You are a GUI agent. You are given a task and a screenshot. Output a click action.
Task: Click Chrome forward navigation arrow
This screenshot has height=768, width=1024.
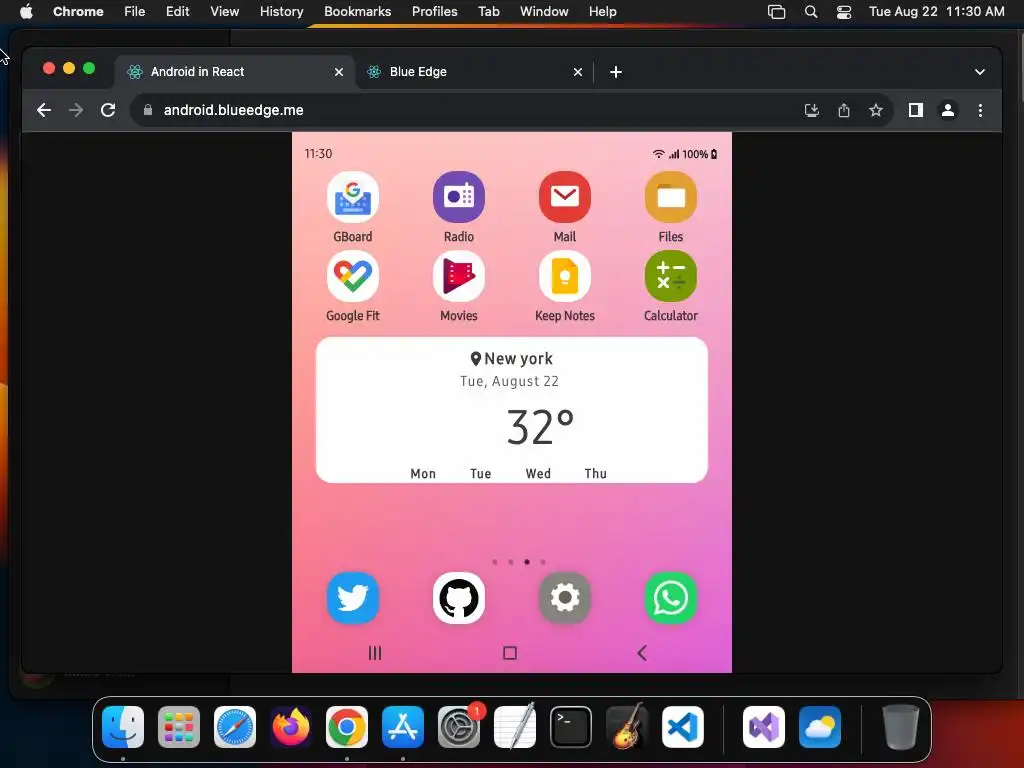76,110
